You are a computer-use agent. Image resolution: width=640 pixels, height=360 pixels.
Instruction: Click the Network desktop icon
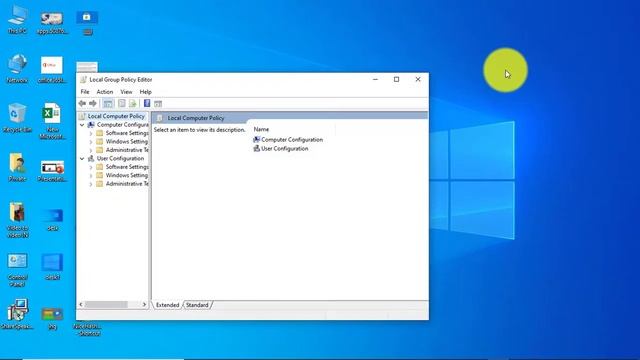(17, 69)
